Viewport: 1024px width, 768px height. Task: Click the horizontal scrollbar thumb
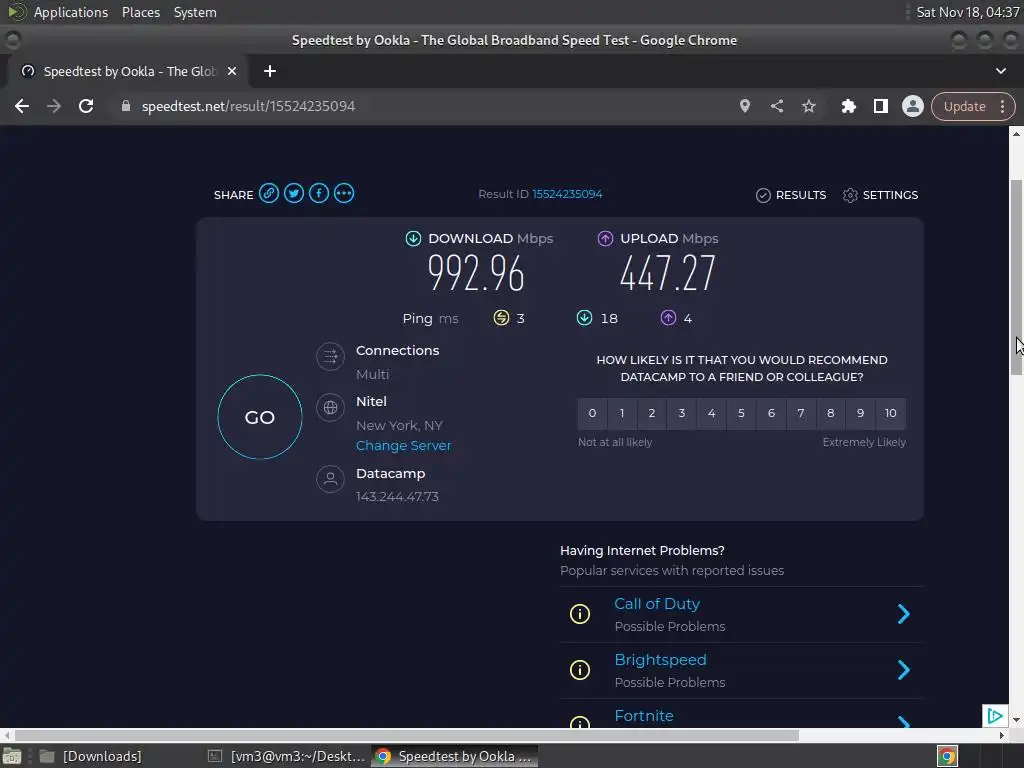[406, 735]
